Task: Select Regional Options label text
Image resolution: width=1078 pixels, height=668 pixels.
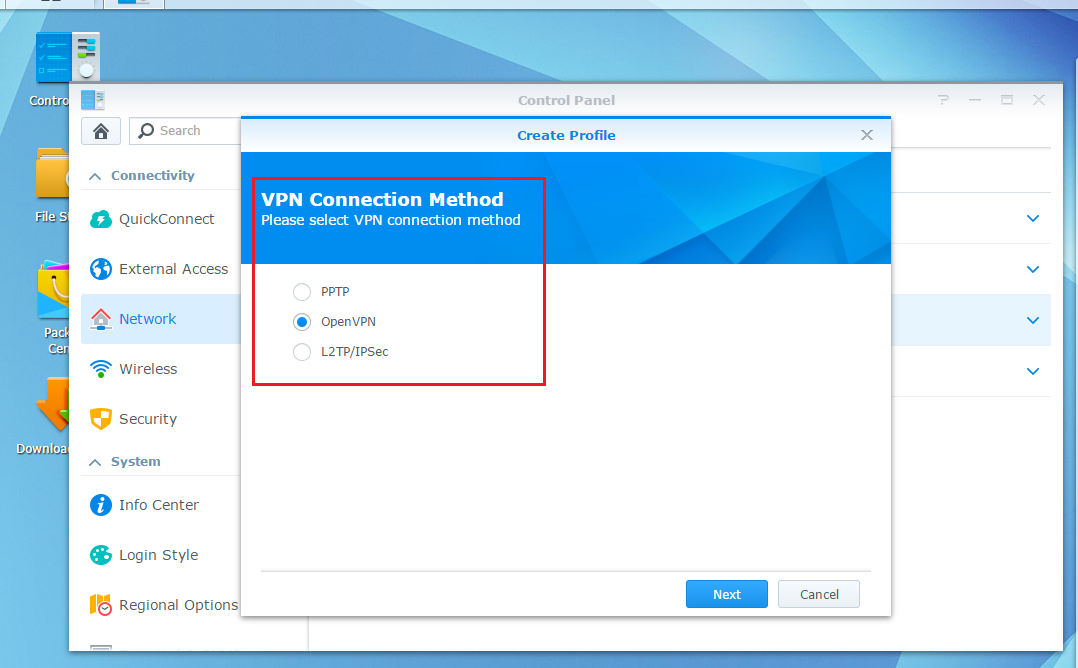Action: coord(179,605)
